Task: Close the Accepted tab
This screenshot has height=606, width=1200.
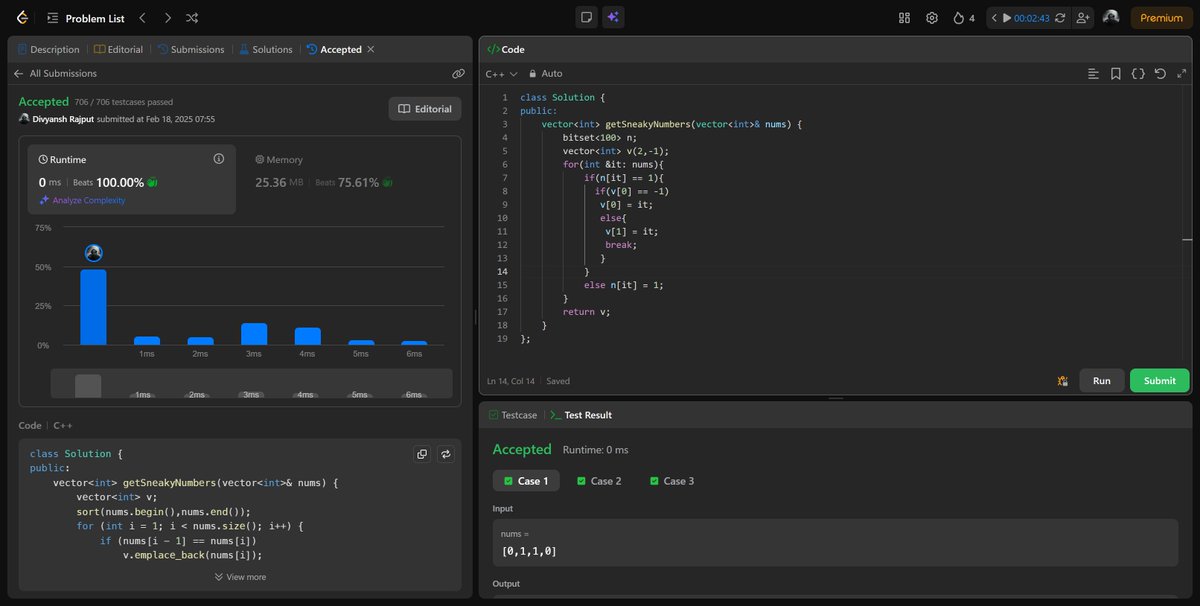Action: (x=371, y=49)
